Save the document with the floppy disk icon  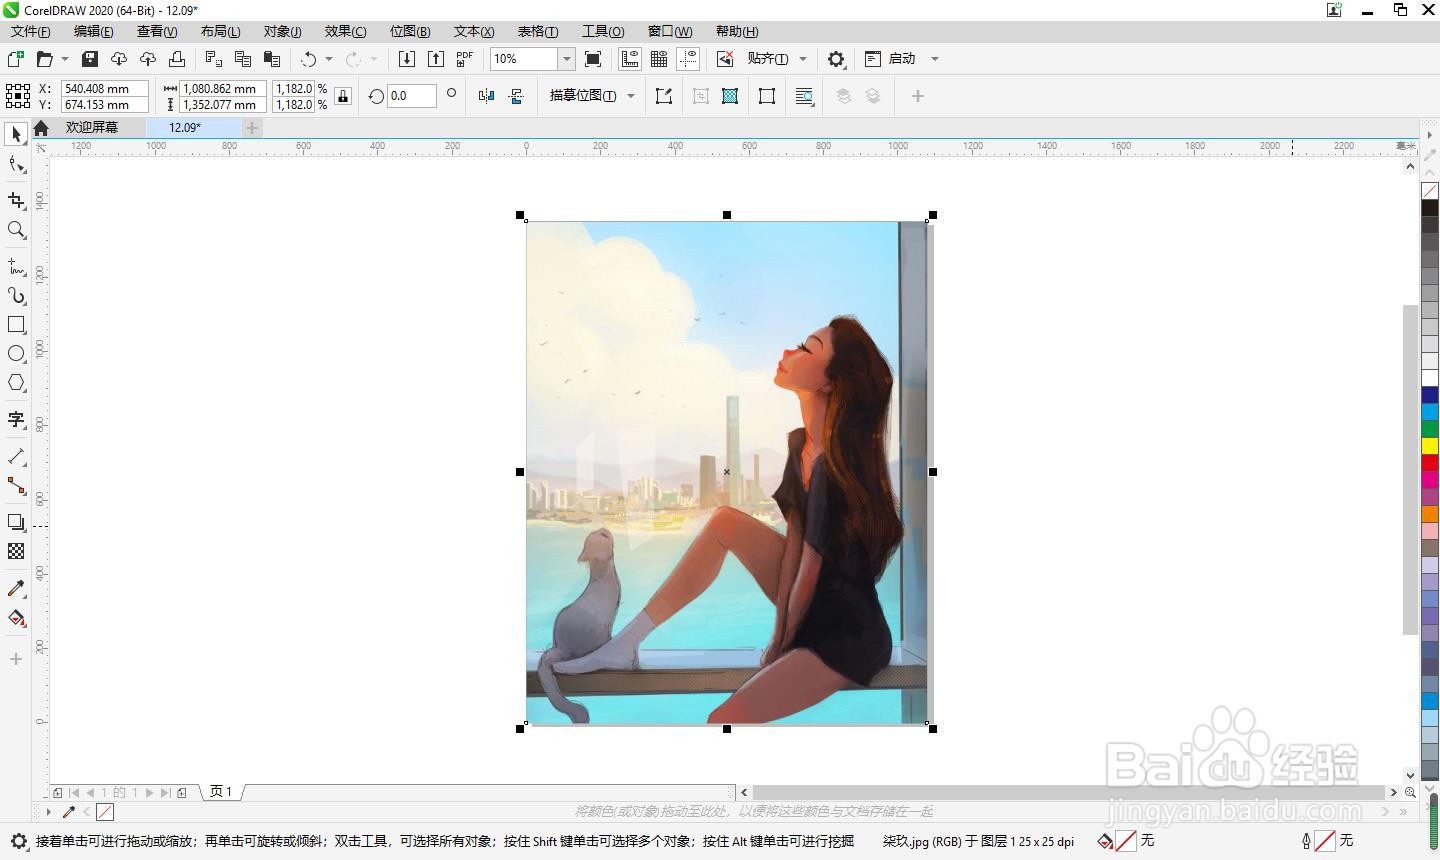[x=90, y=59]
